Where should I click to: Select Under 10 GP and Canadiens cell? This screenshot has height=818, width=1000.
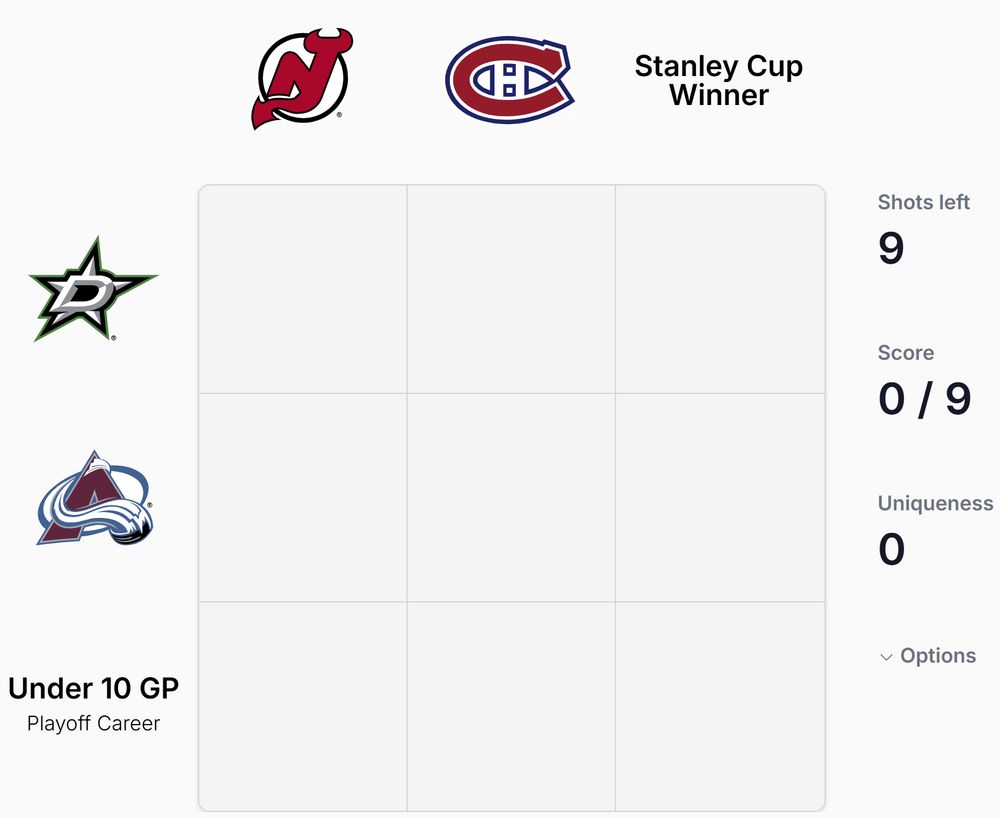pyautogui.click(x=511, y=706)
